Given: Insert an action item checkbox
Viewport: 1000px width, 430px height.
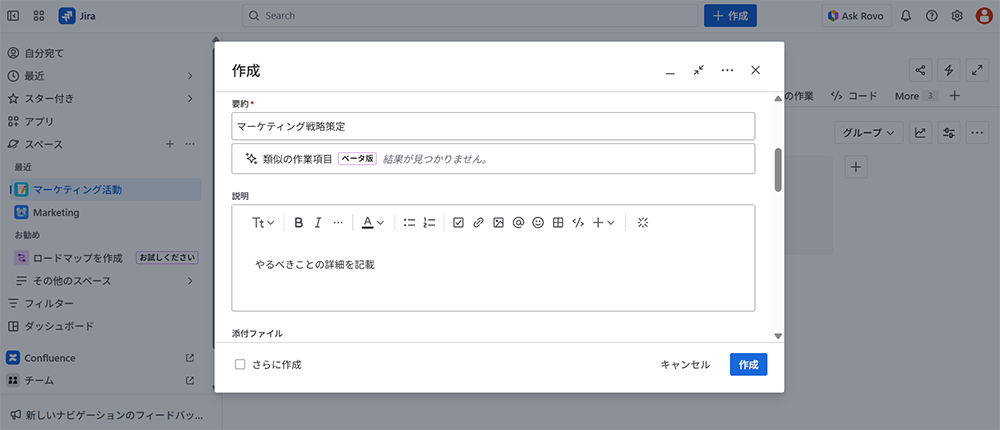Looking at the screenshot, I should (458, 223).
